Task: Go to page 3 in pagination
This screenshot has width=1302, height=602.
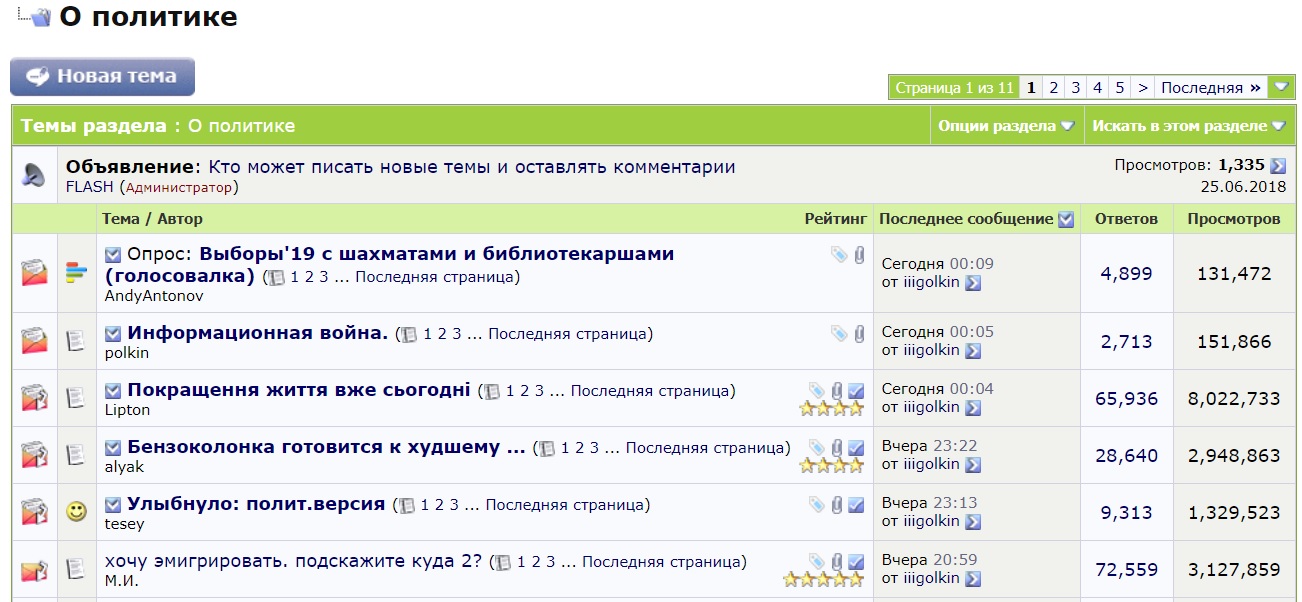Action: pos(1075,87)
